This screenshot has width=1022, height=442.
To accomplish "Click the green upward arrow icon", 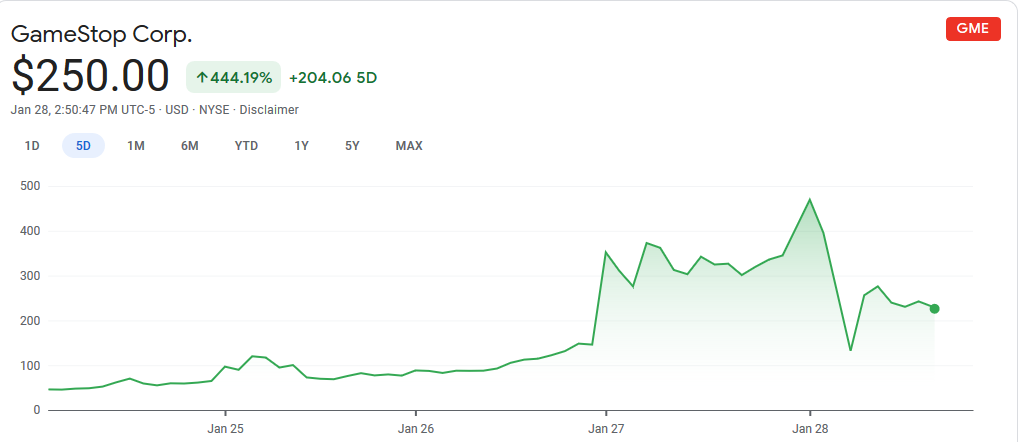I will coord(202,78).
